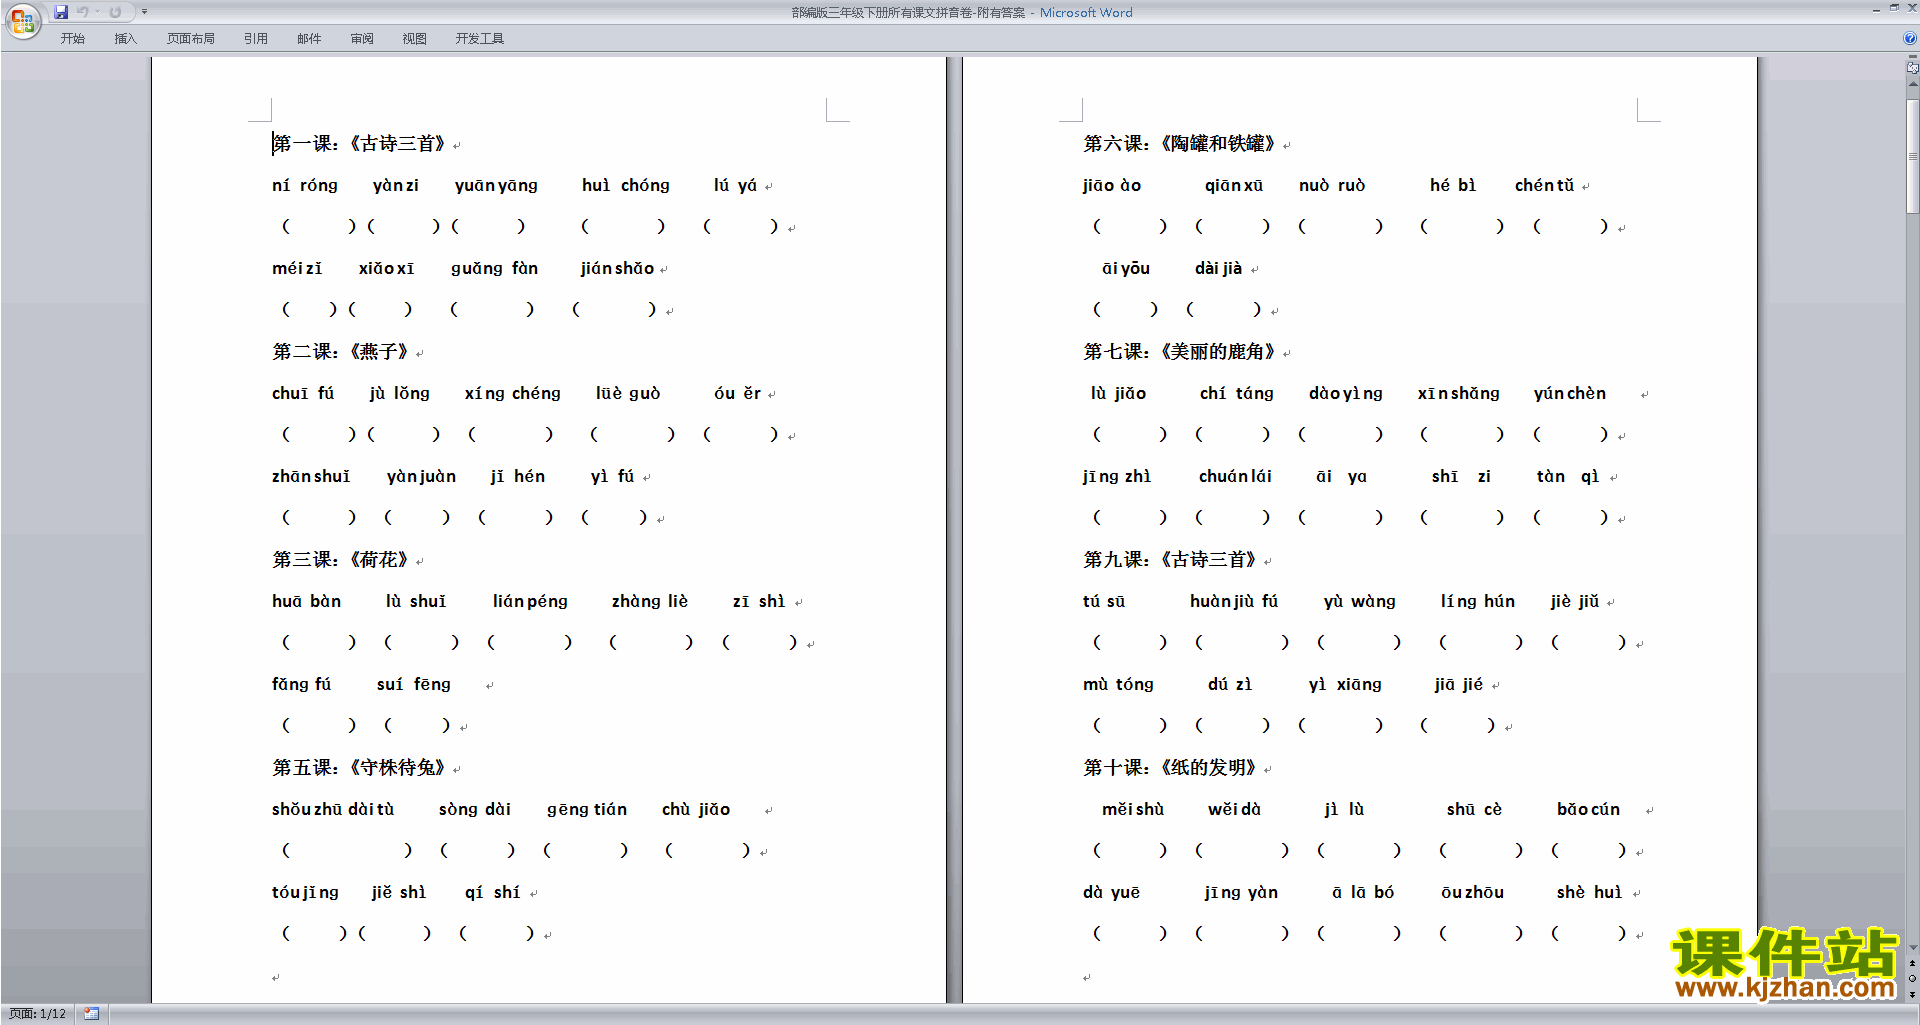Click the Next Page double-arrow button
This screenshot has width=1920, height=1025.
[1912, 994]
